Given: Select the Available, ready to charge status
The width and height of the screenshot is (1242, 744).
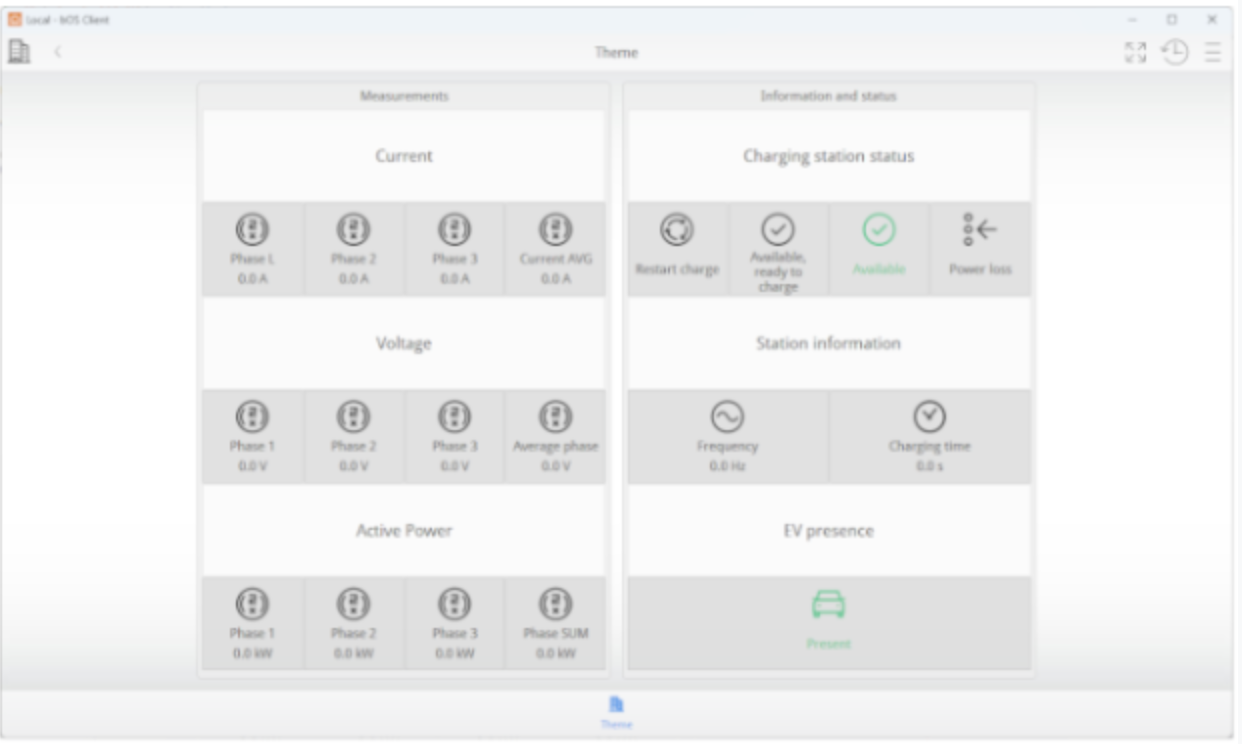Looking at the screenshot, I should (x=778, y=231).
